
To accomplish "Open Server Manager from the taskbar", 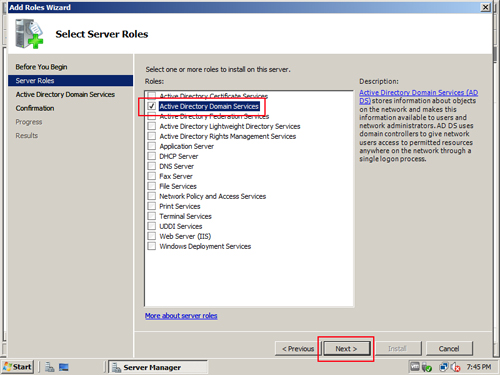I will coord(158,367).
